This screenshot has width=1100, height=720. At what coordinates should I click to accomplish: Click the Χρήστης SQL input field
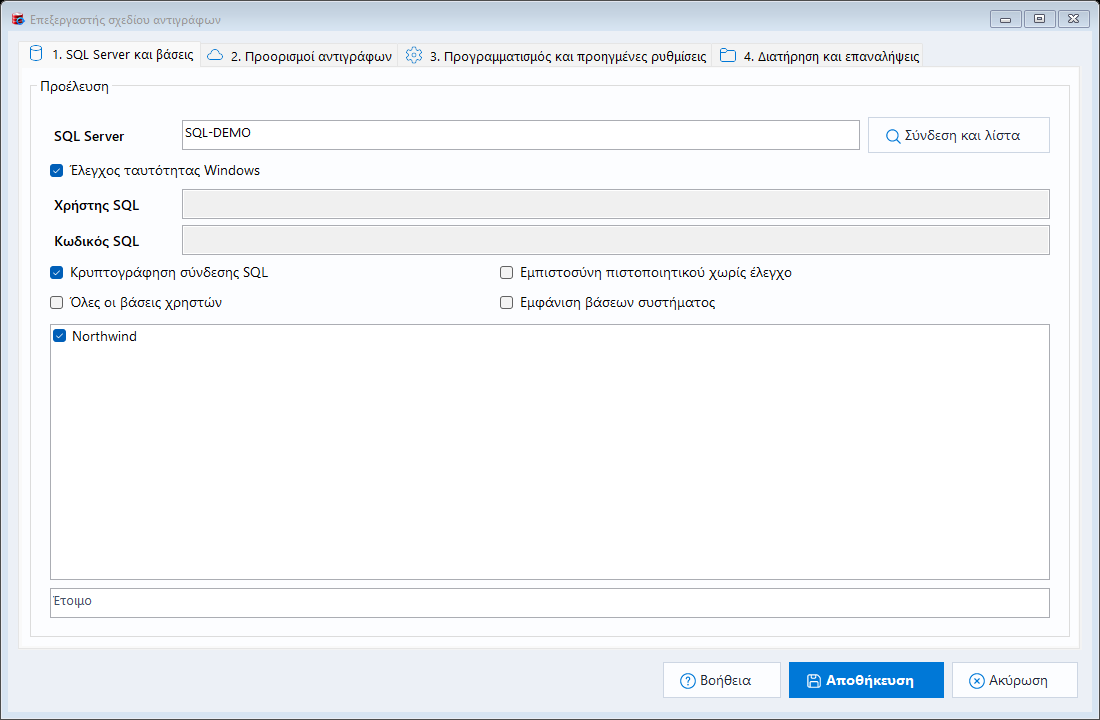[x=616, y=204]
